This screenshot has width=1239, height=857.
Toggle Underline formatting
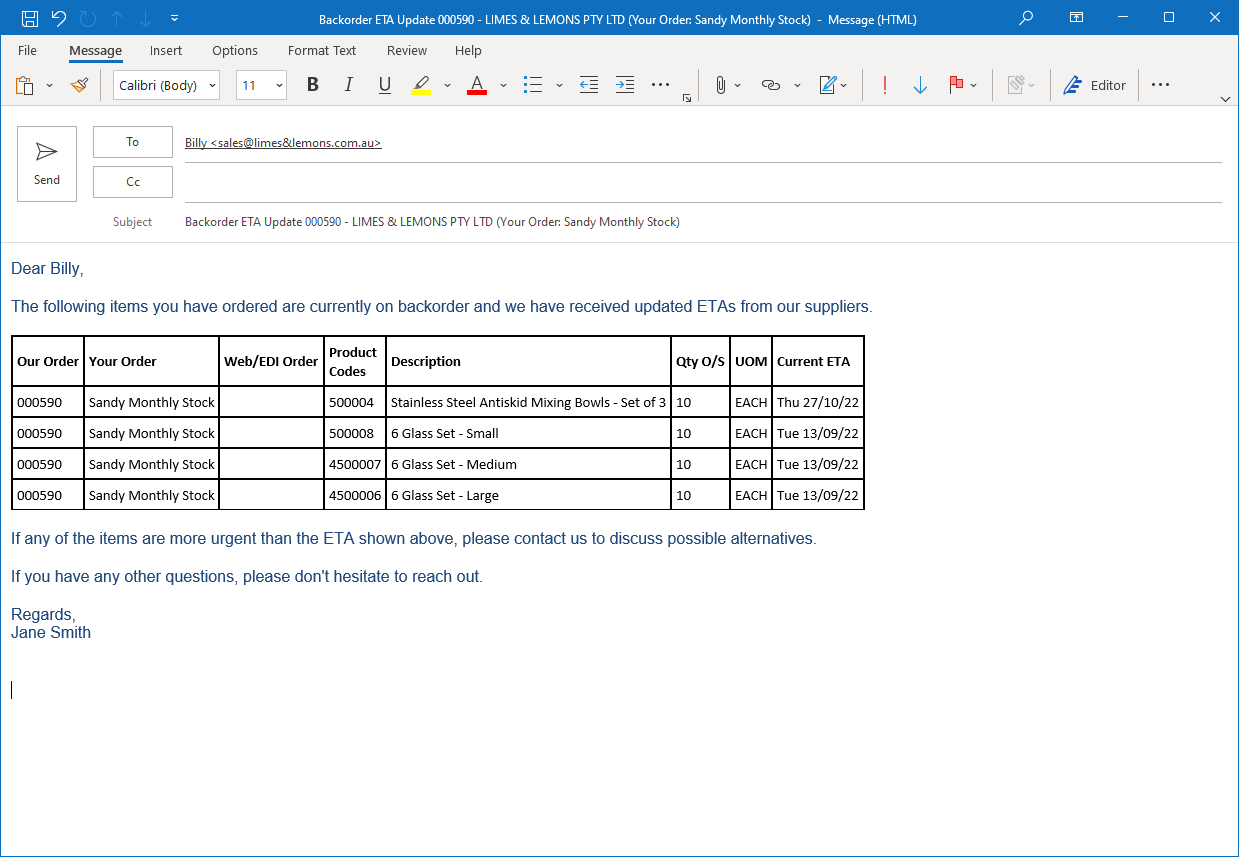pos(384,85)
